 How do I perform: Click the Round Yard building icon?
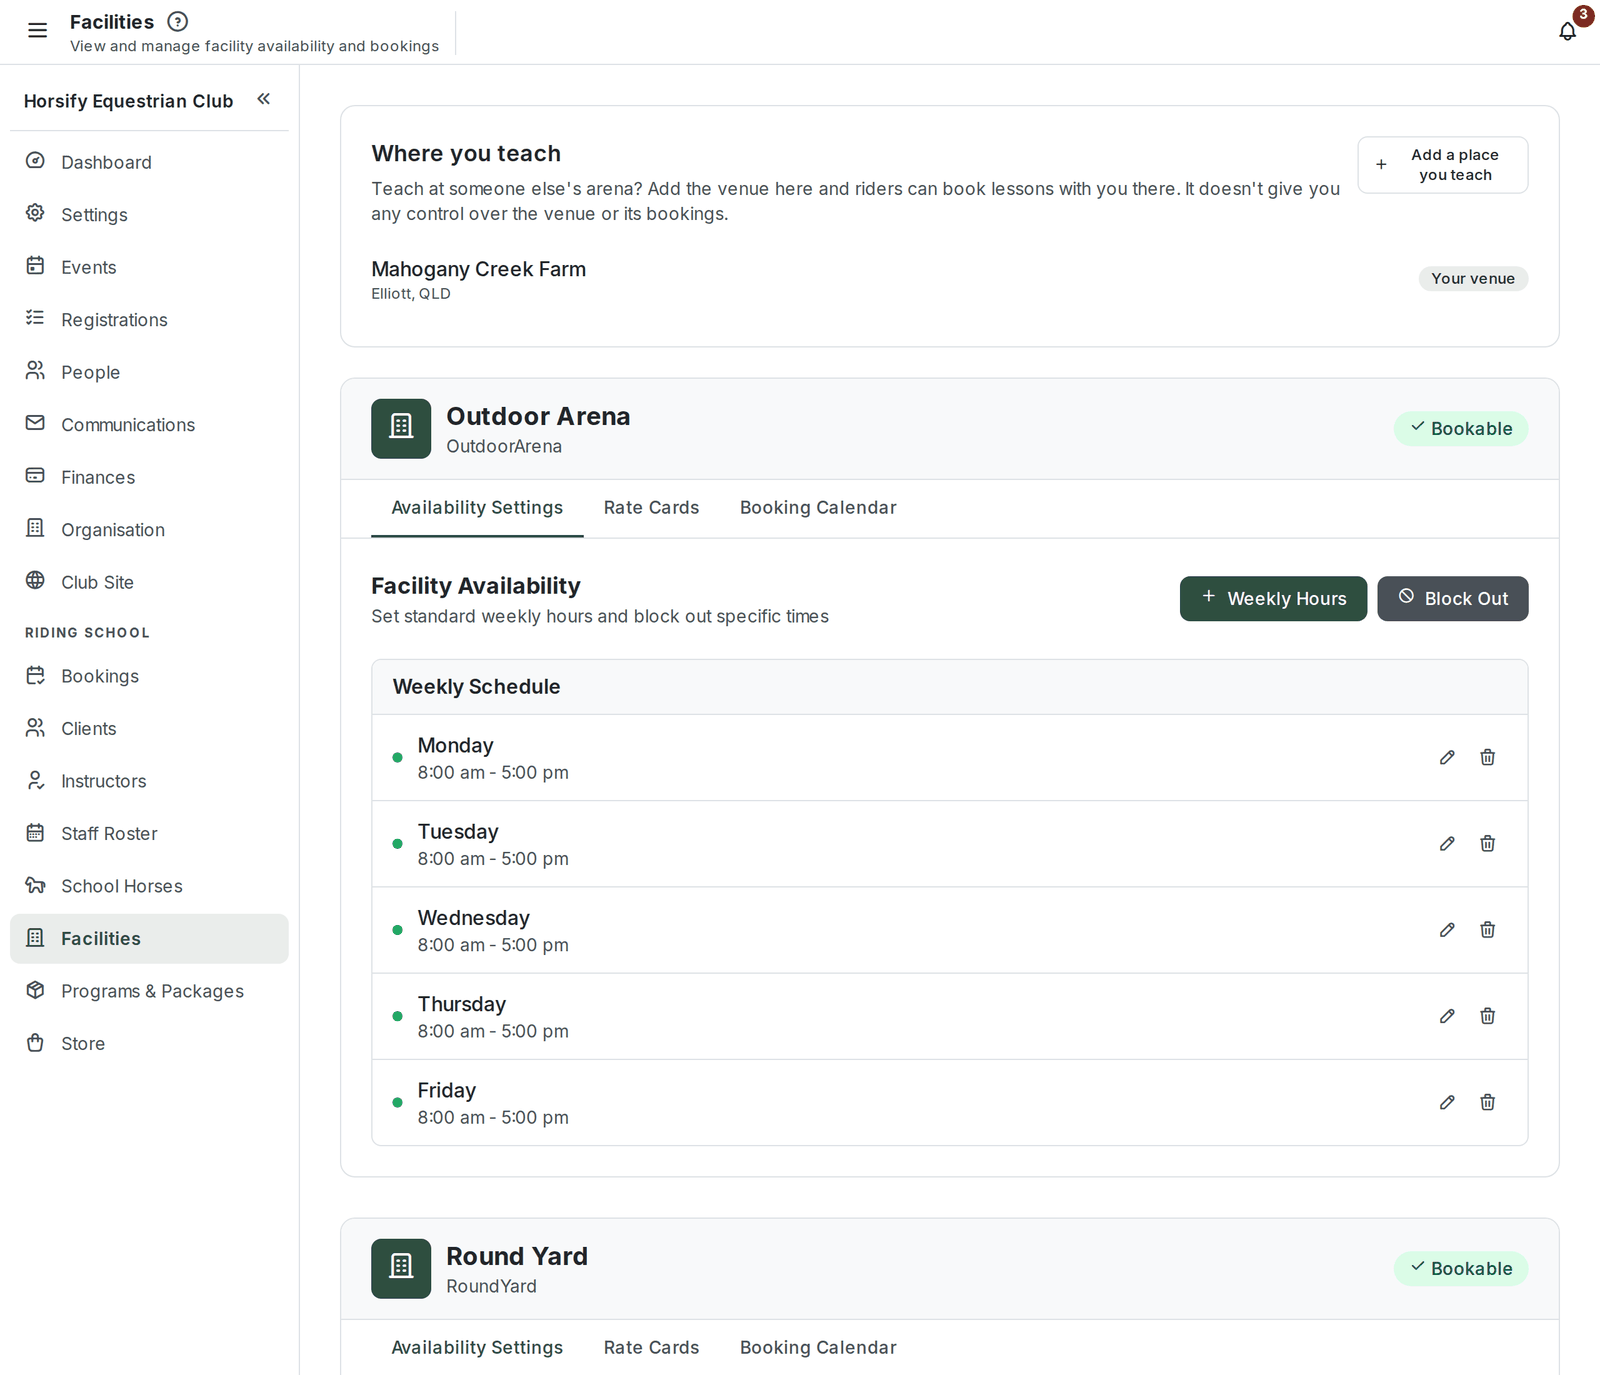(x=401, y=1268)
